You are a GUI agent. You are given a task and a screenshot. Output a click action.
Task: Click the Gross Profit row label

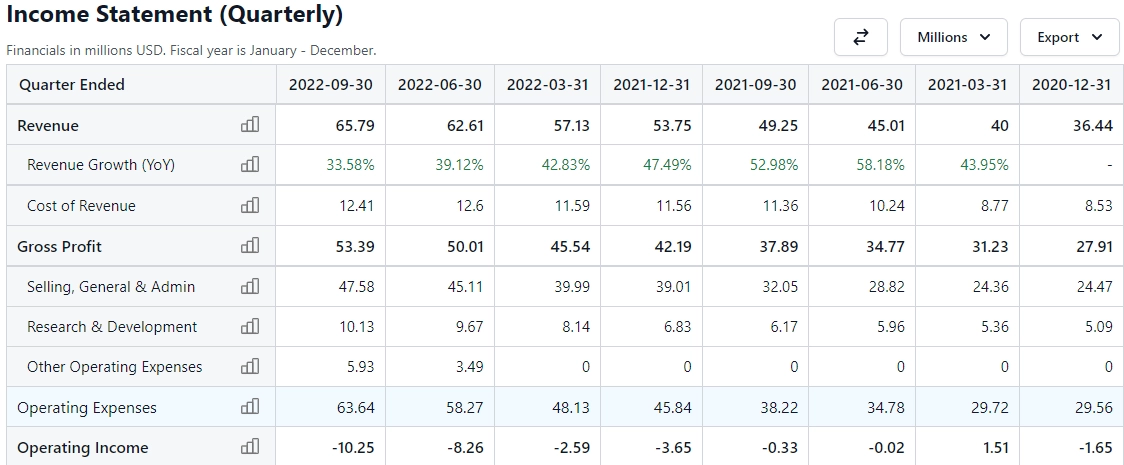pyautogui.click(x=60, y=247)
